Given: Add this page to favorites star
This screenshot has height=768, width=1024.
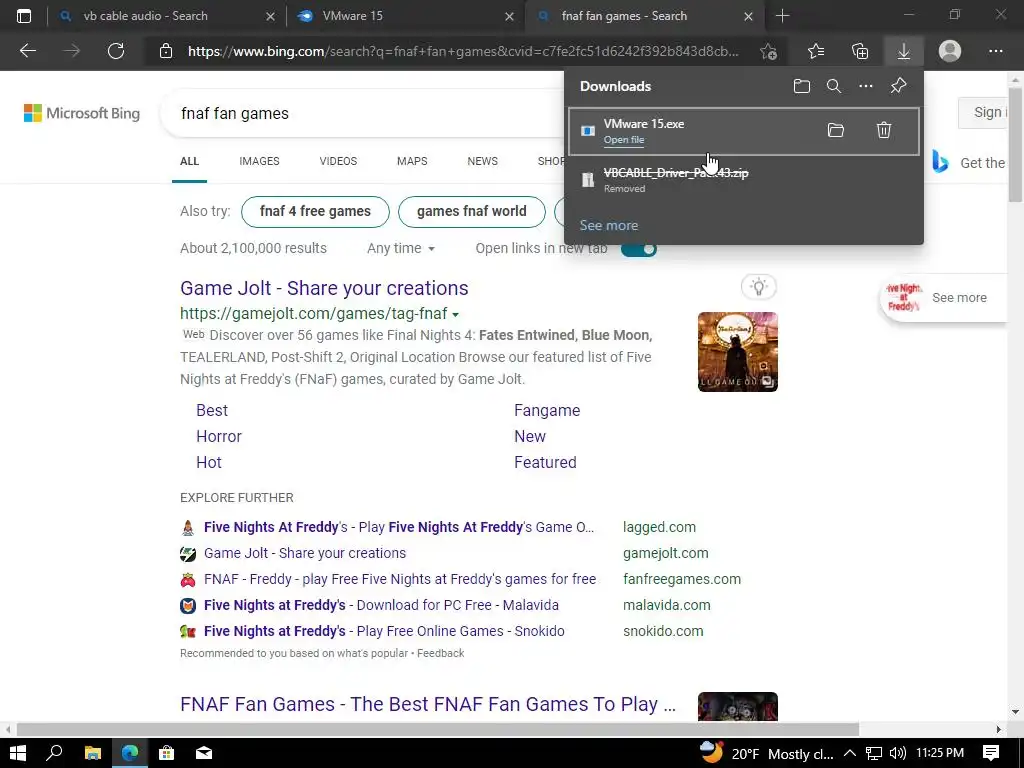Looking at the screenshot, I should tap(769, 51).
